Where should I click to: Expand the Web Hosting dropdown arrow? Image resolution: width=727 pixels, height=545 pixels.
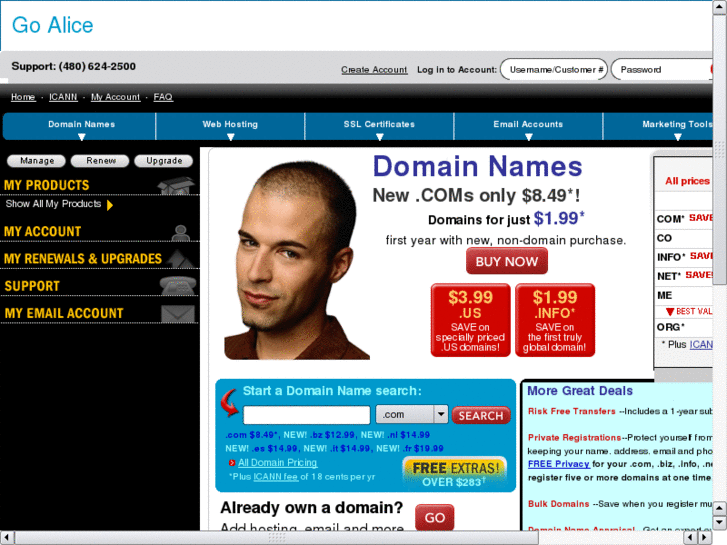click(x=230, y=137)
